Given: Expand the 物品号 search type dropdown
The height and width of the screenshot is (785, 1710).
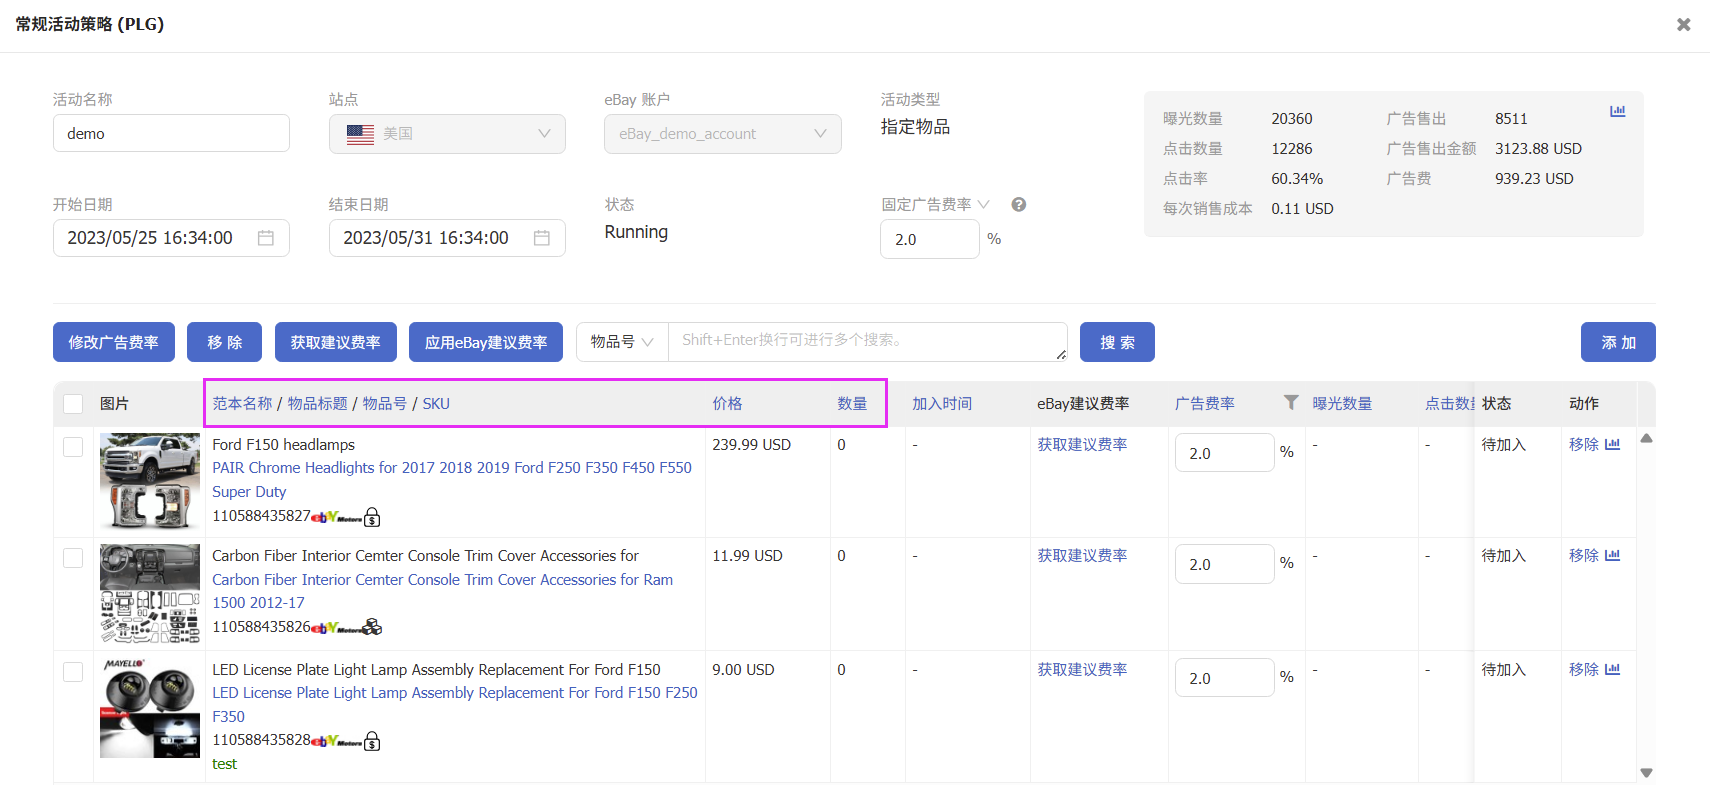Looking at the screenshot, I should click(621, 342).
